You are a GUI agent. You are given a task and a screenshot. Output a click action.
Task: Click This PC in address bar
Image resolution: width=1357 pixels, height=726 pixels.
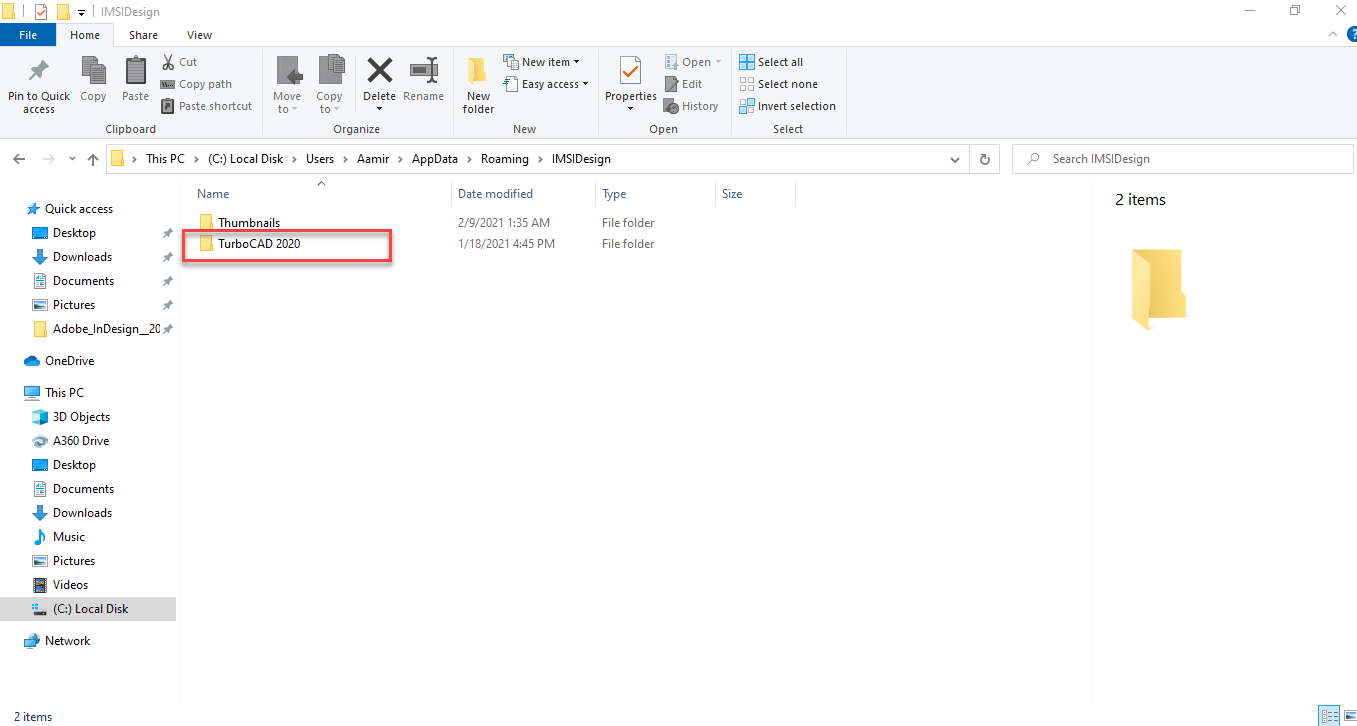(x=165, y=159)
